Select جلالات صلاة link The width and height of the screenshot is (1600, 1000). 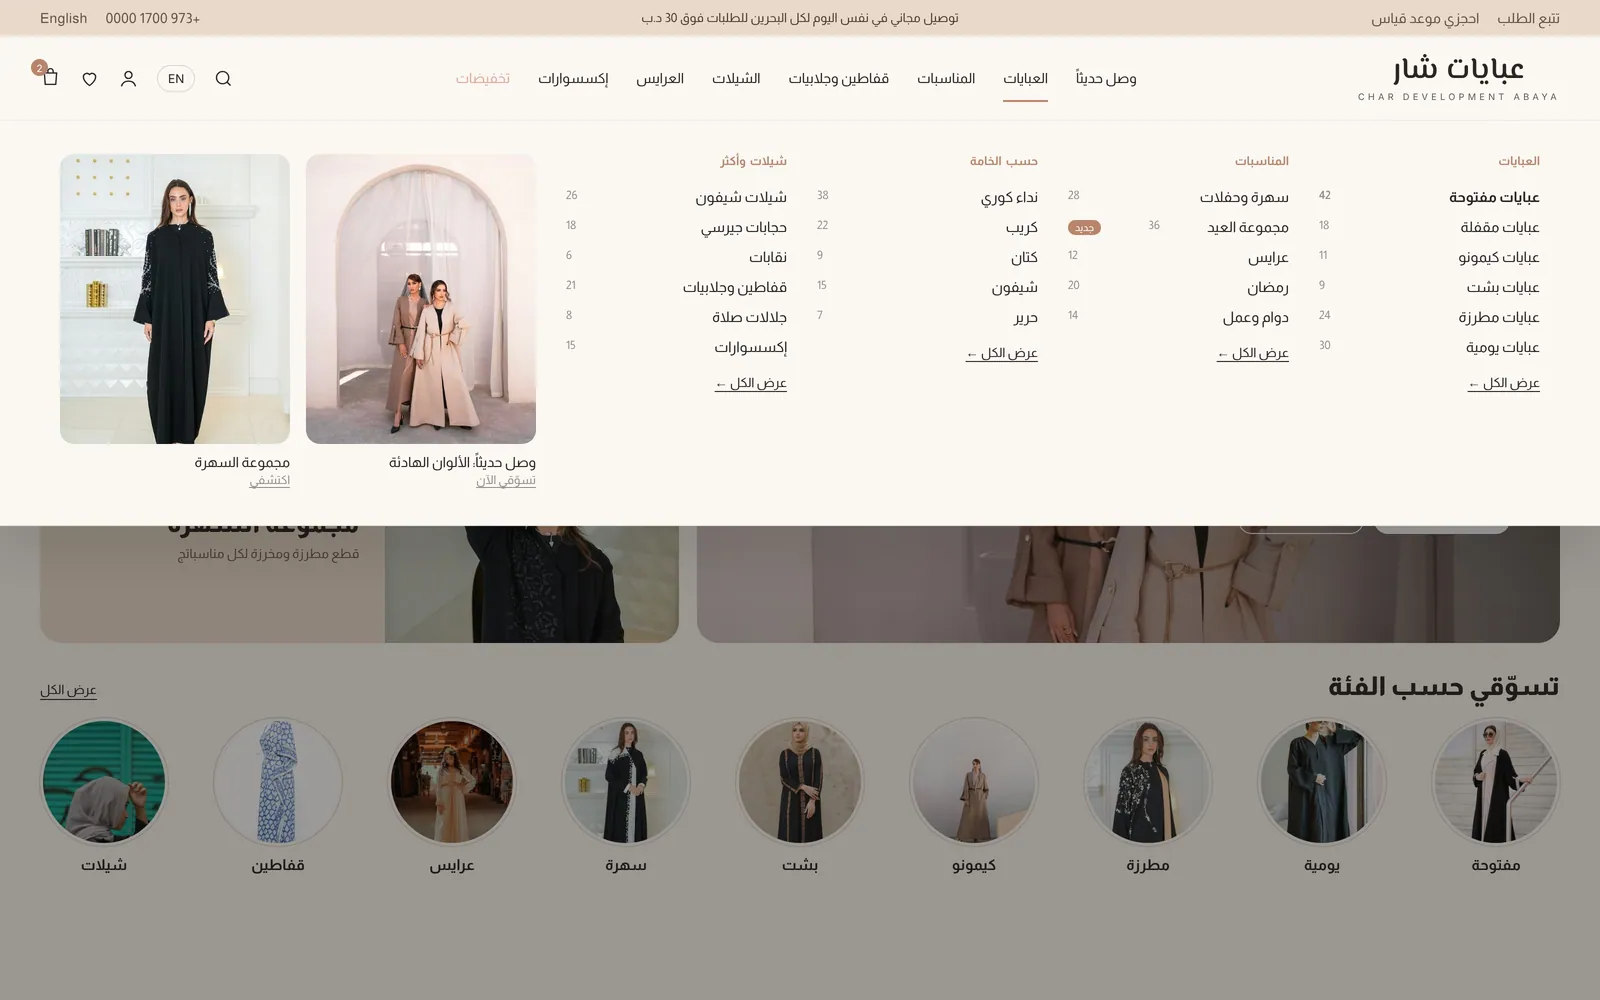[749, 318]
